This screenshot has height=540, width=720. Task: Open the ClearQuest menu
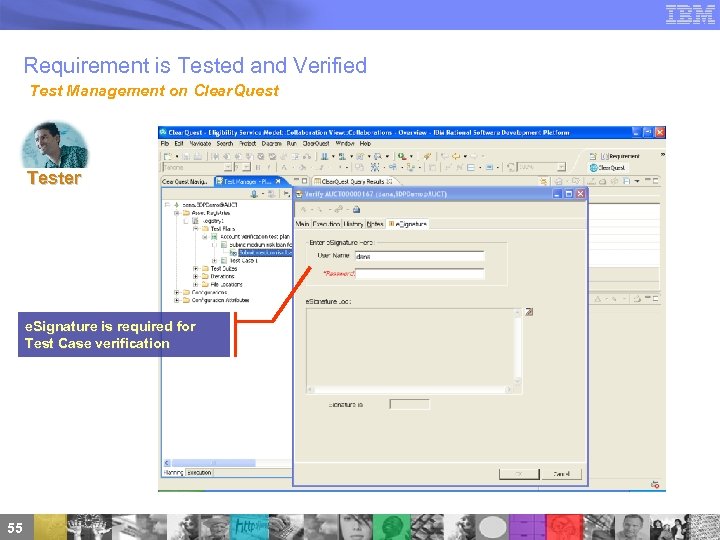point(315,143)
